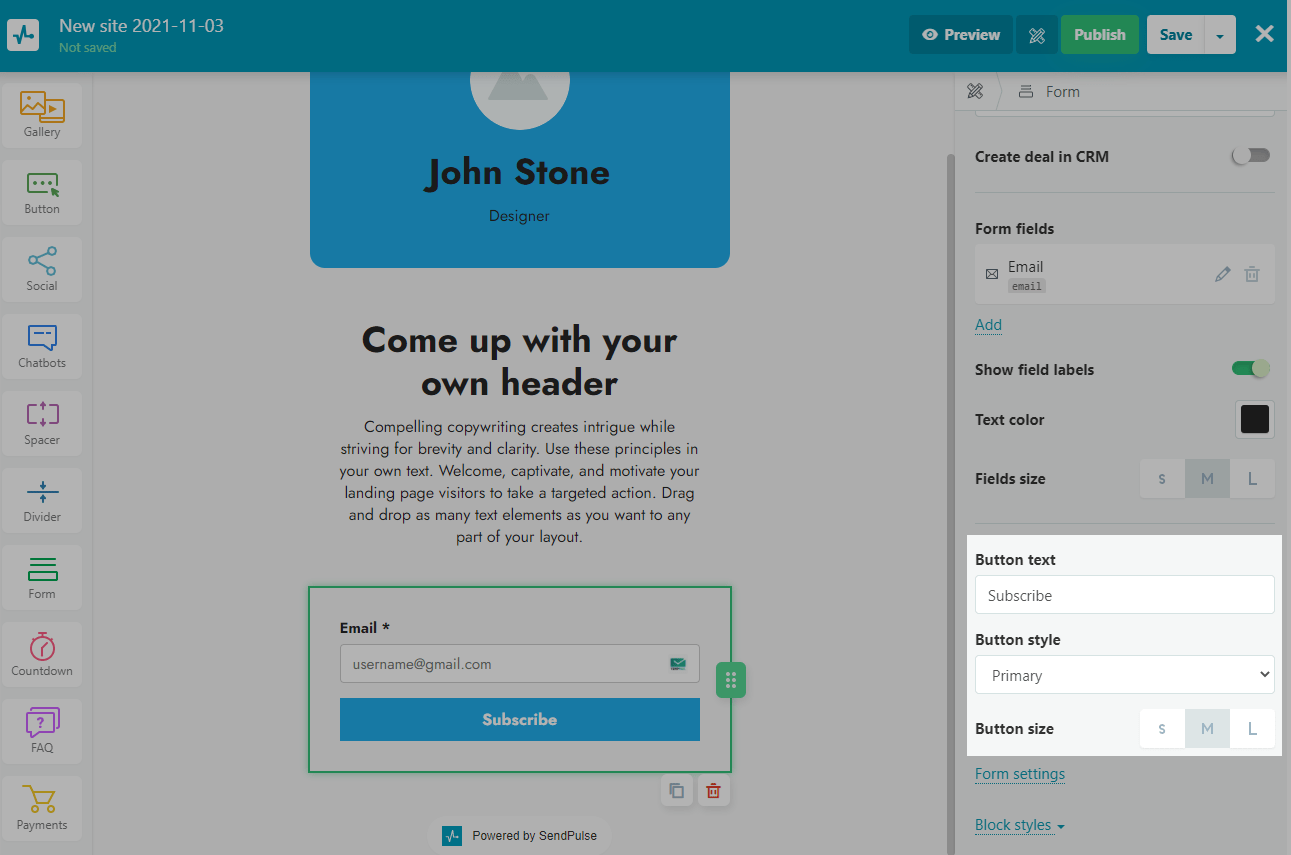Click the Button text input field

point(1124,595)
